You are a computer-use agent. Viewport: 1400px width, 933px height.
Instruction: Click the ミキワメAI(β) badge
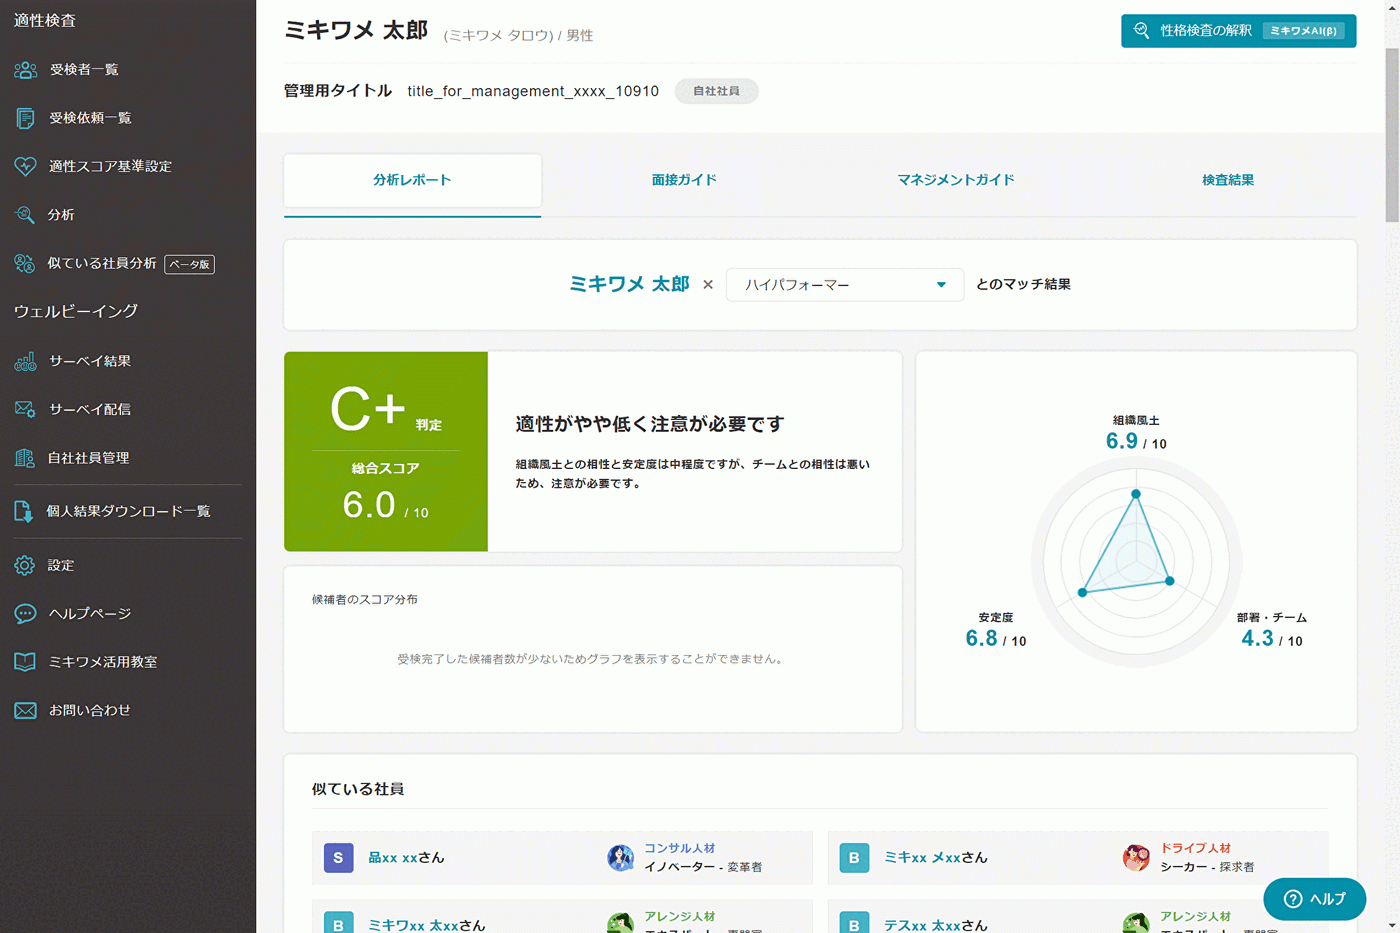[x=1303, y=31]
